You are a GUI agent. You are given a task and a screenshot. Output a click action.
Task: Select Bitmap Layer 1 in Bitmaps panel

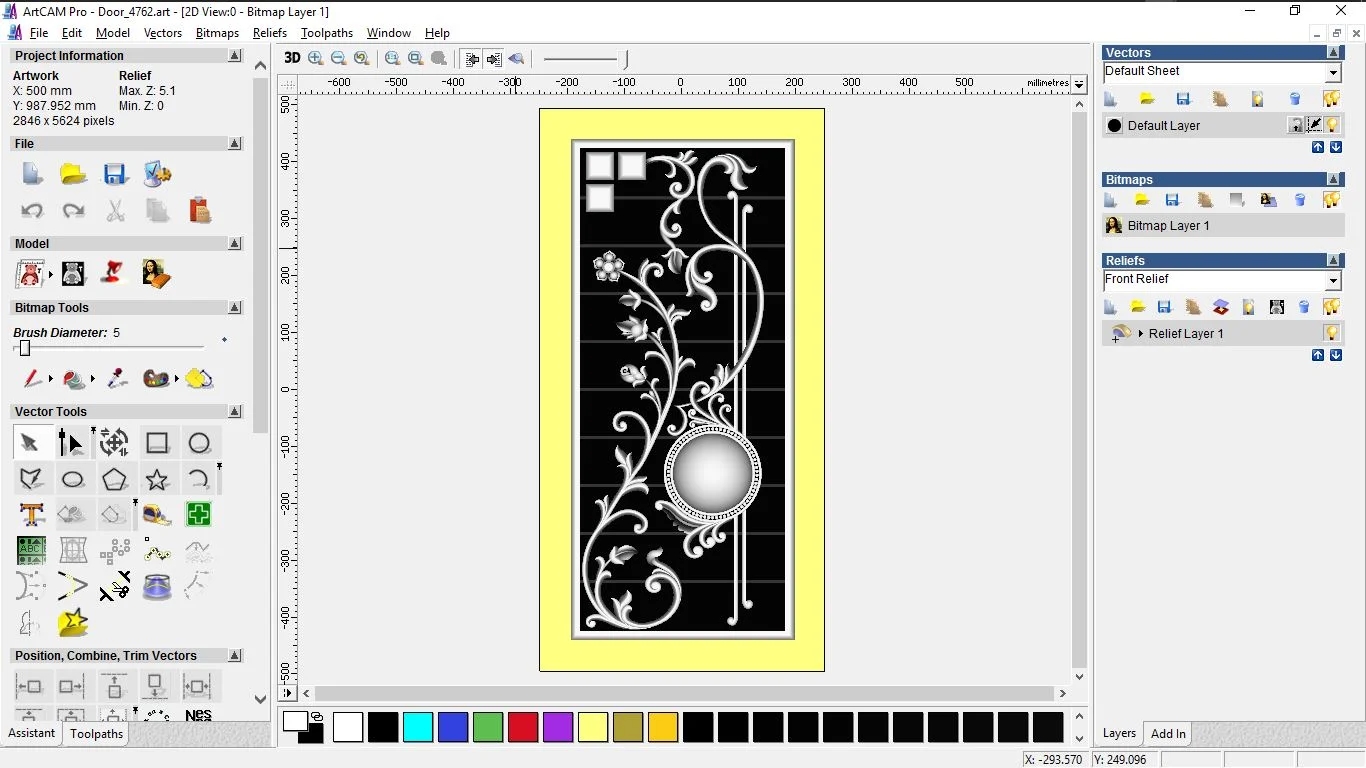(1168, 226)
